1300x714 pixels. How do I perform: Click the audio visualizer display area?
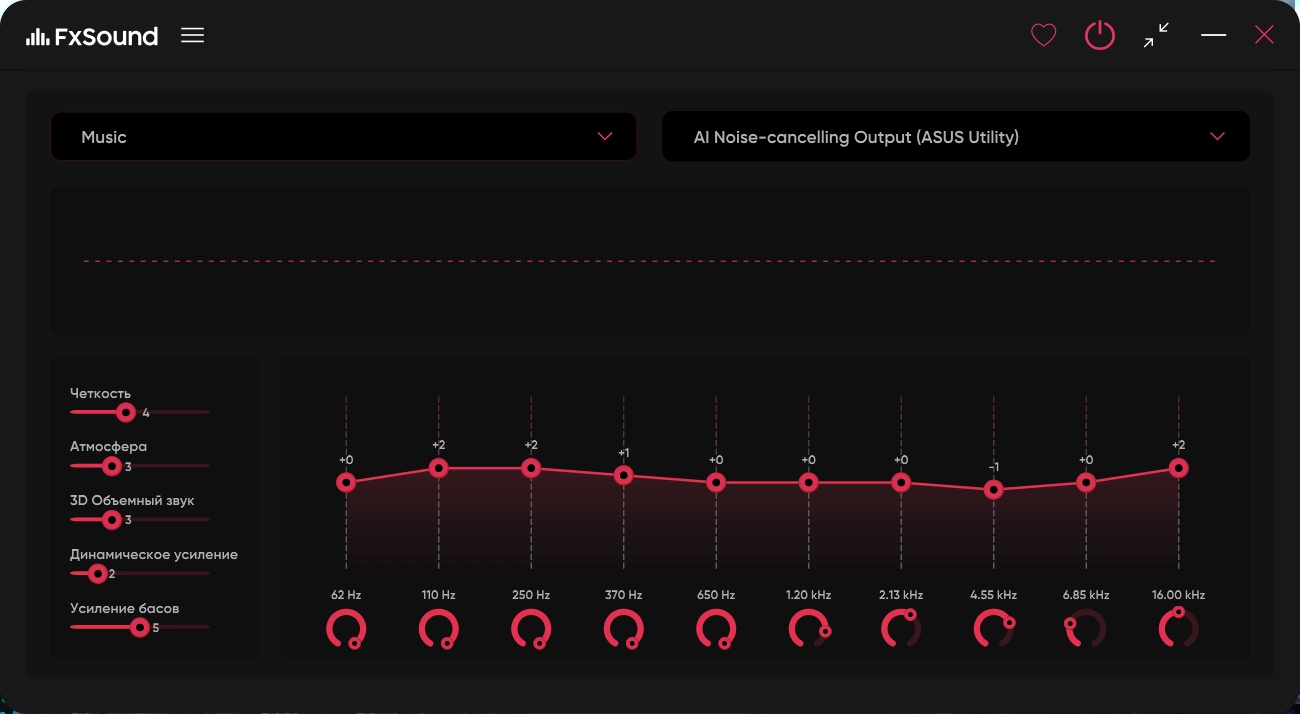(650, 261)
